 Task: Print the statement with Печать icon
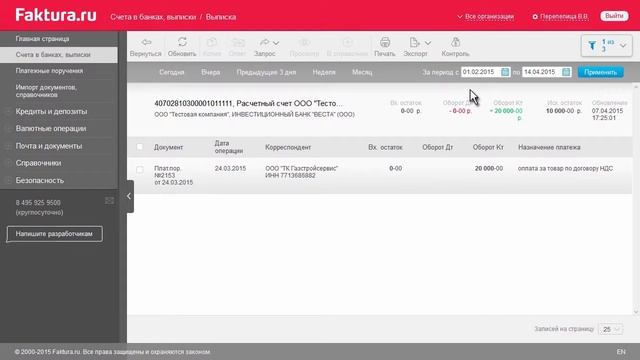tap(385, 42)
